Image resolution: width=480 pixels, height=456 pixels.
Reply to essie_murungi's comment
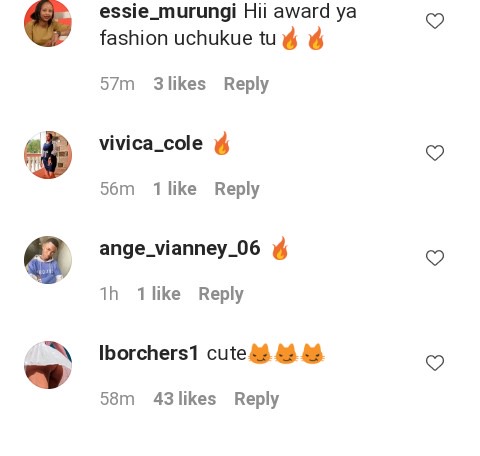click(x=246, y=84)
